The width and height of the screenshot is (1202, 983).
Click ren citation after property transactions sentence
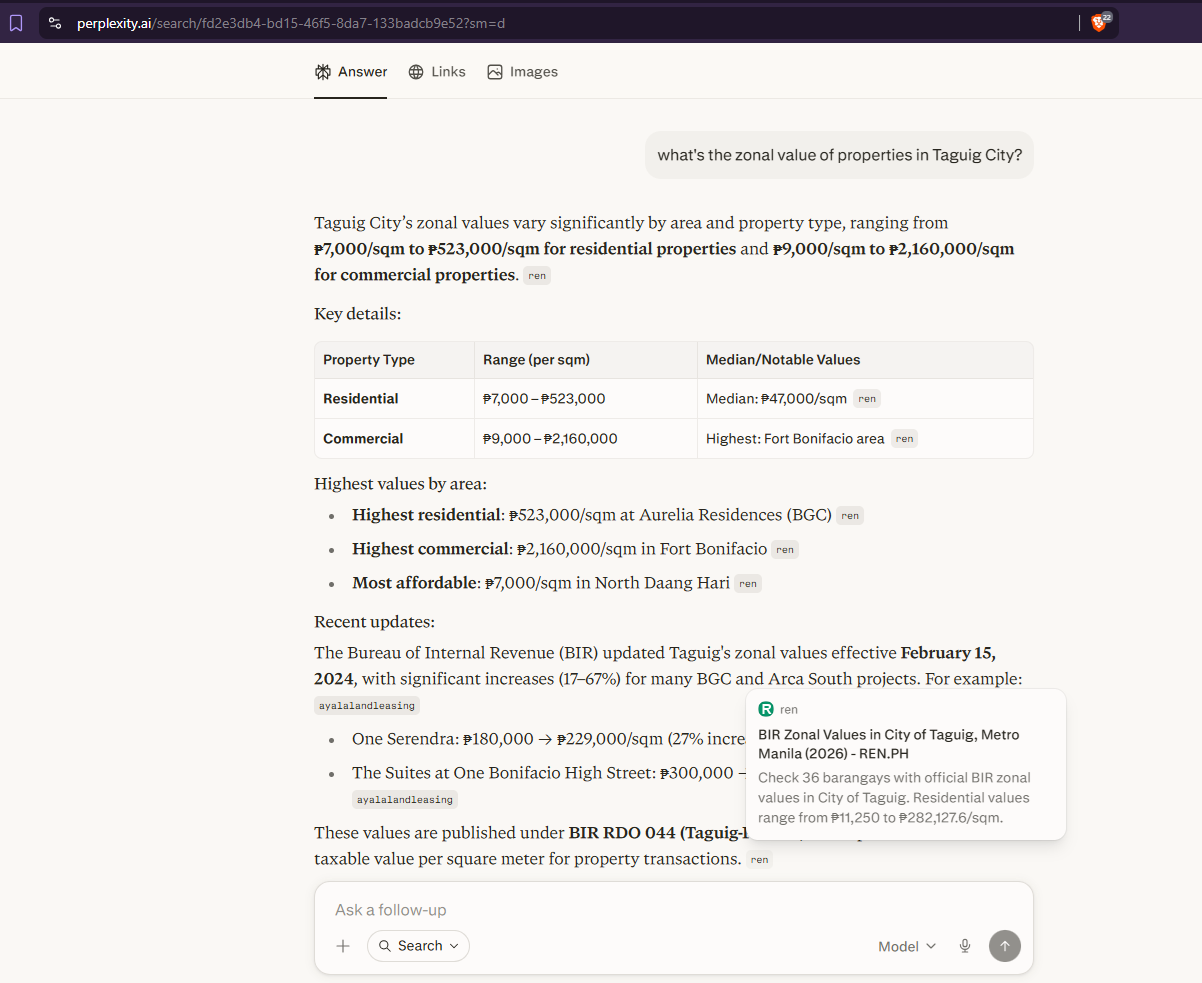(760, 860)
